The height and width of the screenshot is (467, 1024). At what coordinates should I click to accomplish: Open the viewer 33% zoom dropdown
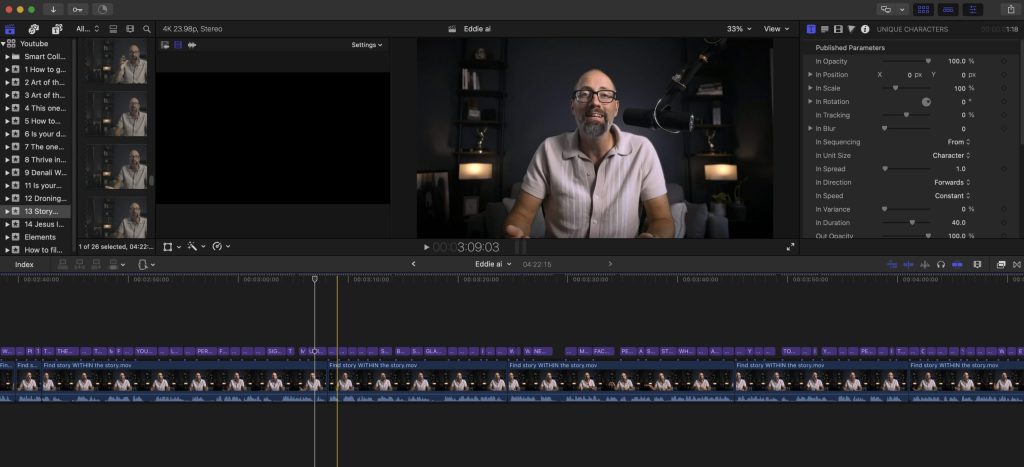(x=739, y=29)
